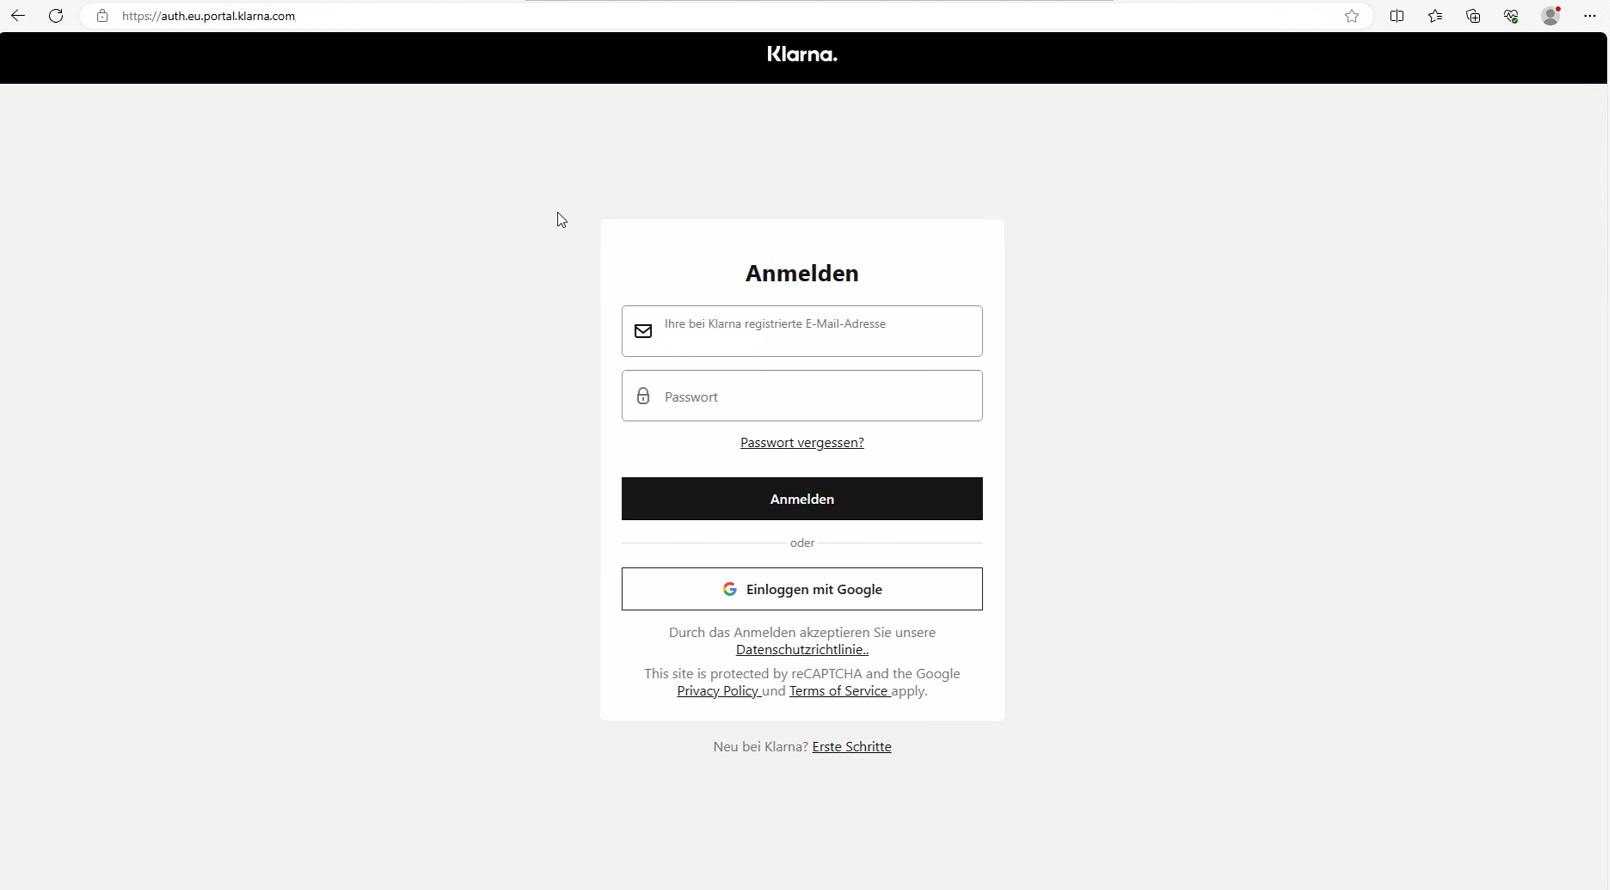Open the Google Privacy Policy link
The width and height of the screenshot is (1610, 890).
[x=717, y=691]
